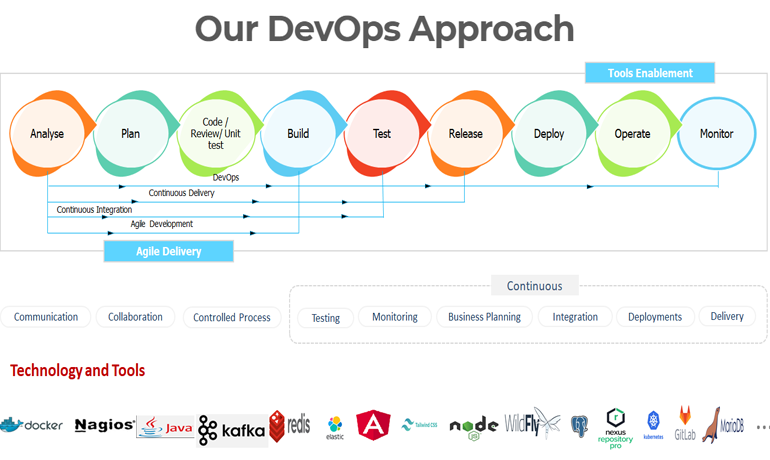The image size is (770, 460).
Task: Select the Communication pill
Action: point(46,317)
